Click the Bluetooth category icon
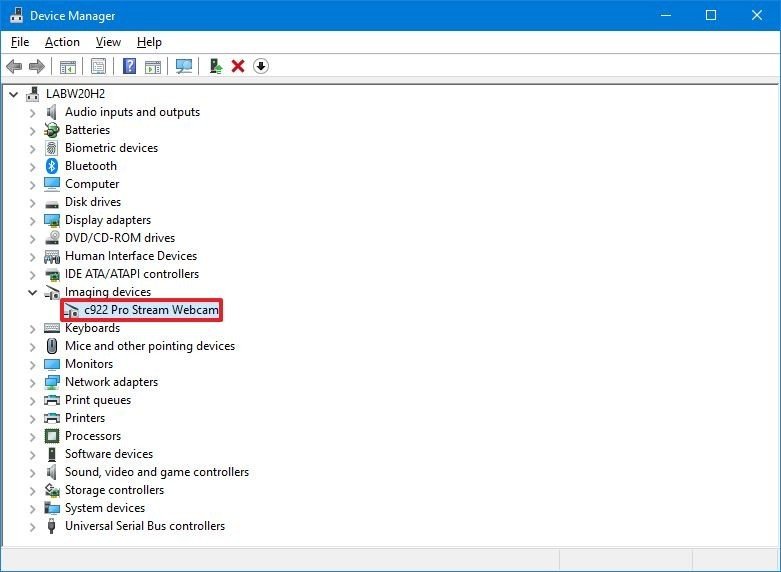Viewport: 781px width, 572px height. (x=52, y=166)
